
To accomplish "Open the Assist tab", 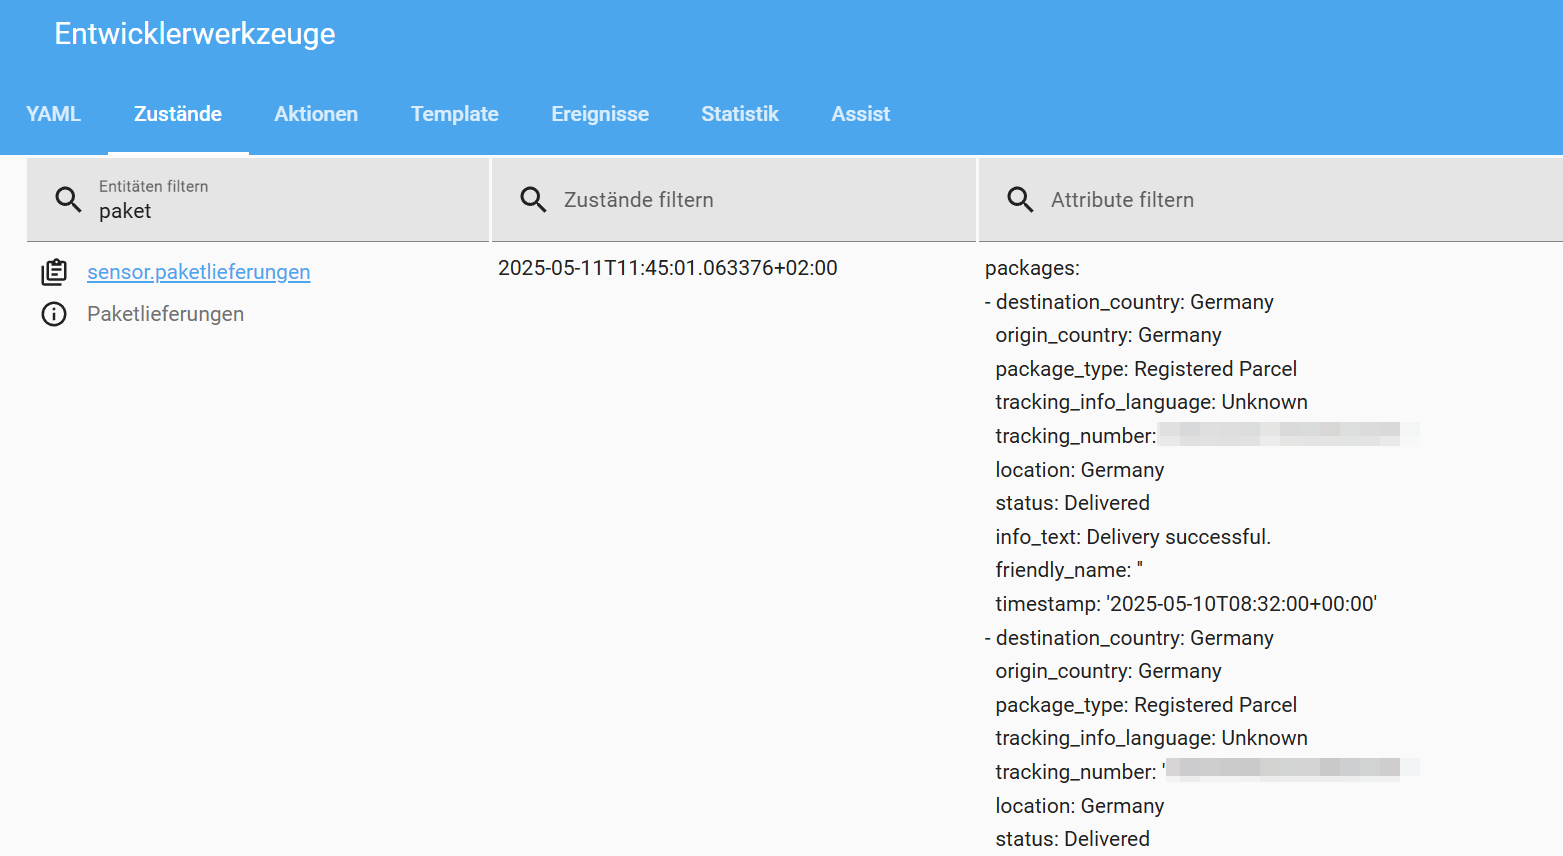I will [860, 114].
